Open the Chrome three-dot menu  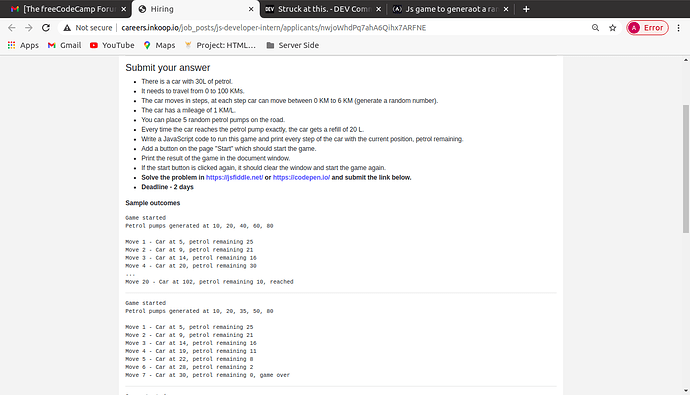coord(679,28)
